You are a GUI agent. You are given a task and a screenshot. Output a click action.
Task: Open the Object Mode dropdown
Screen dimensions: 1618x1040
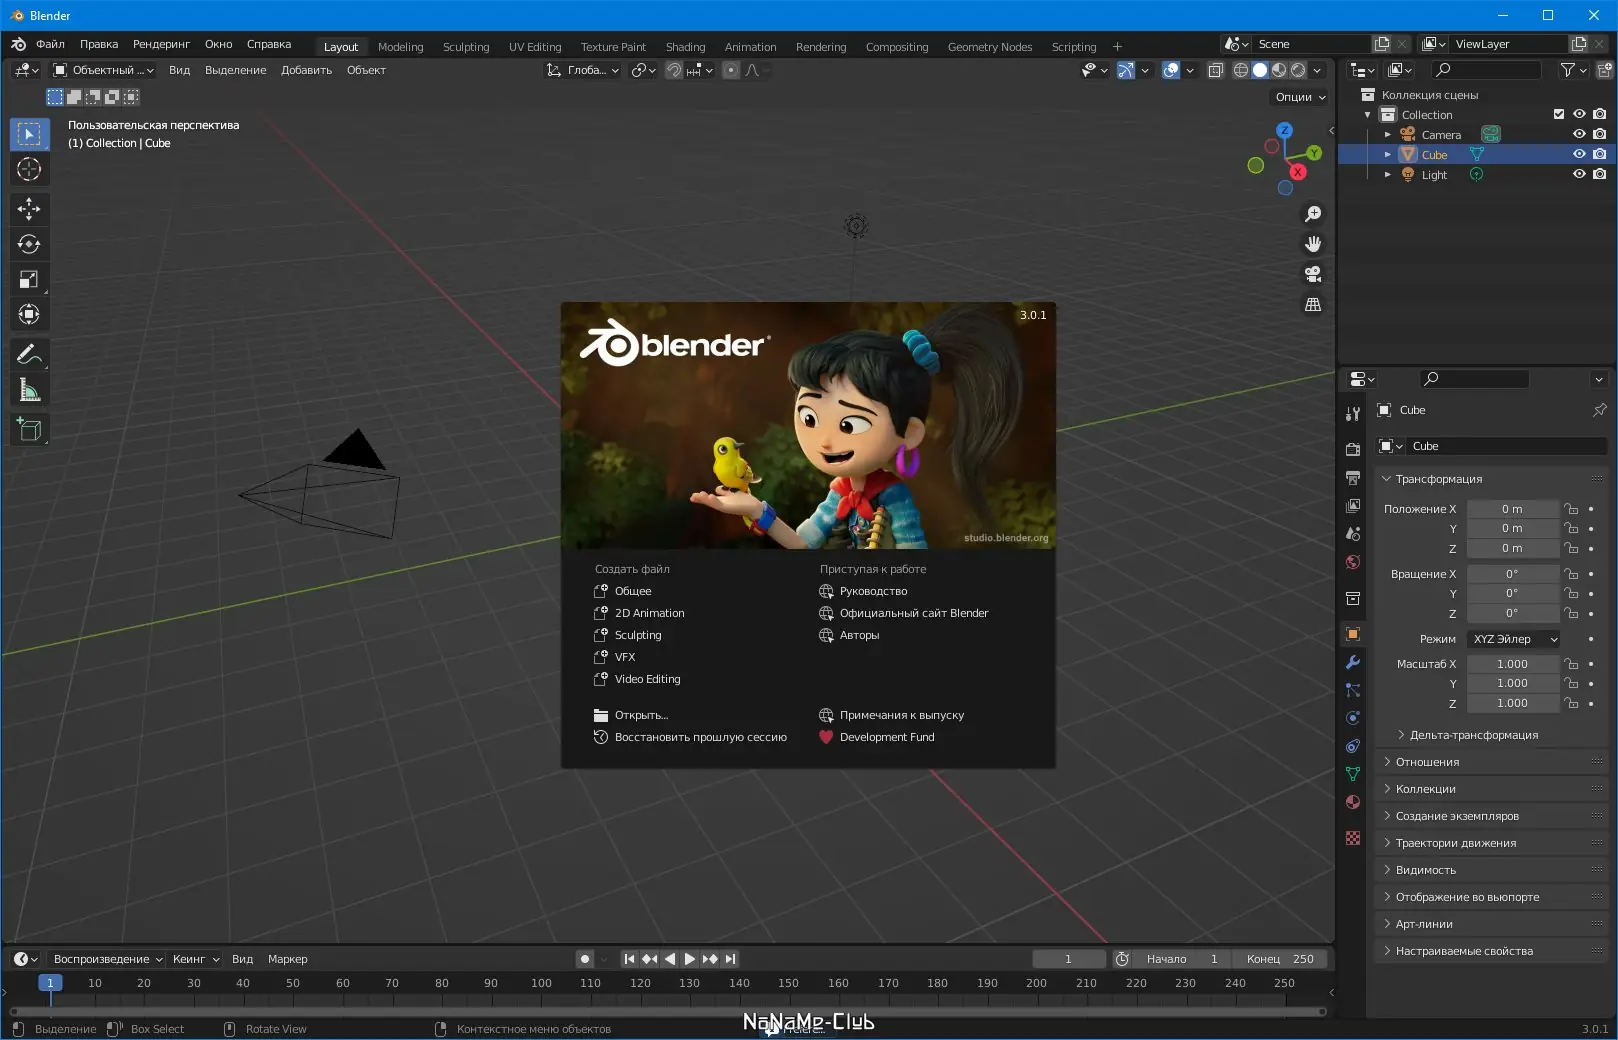click(x=103, y=70)
